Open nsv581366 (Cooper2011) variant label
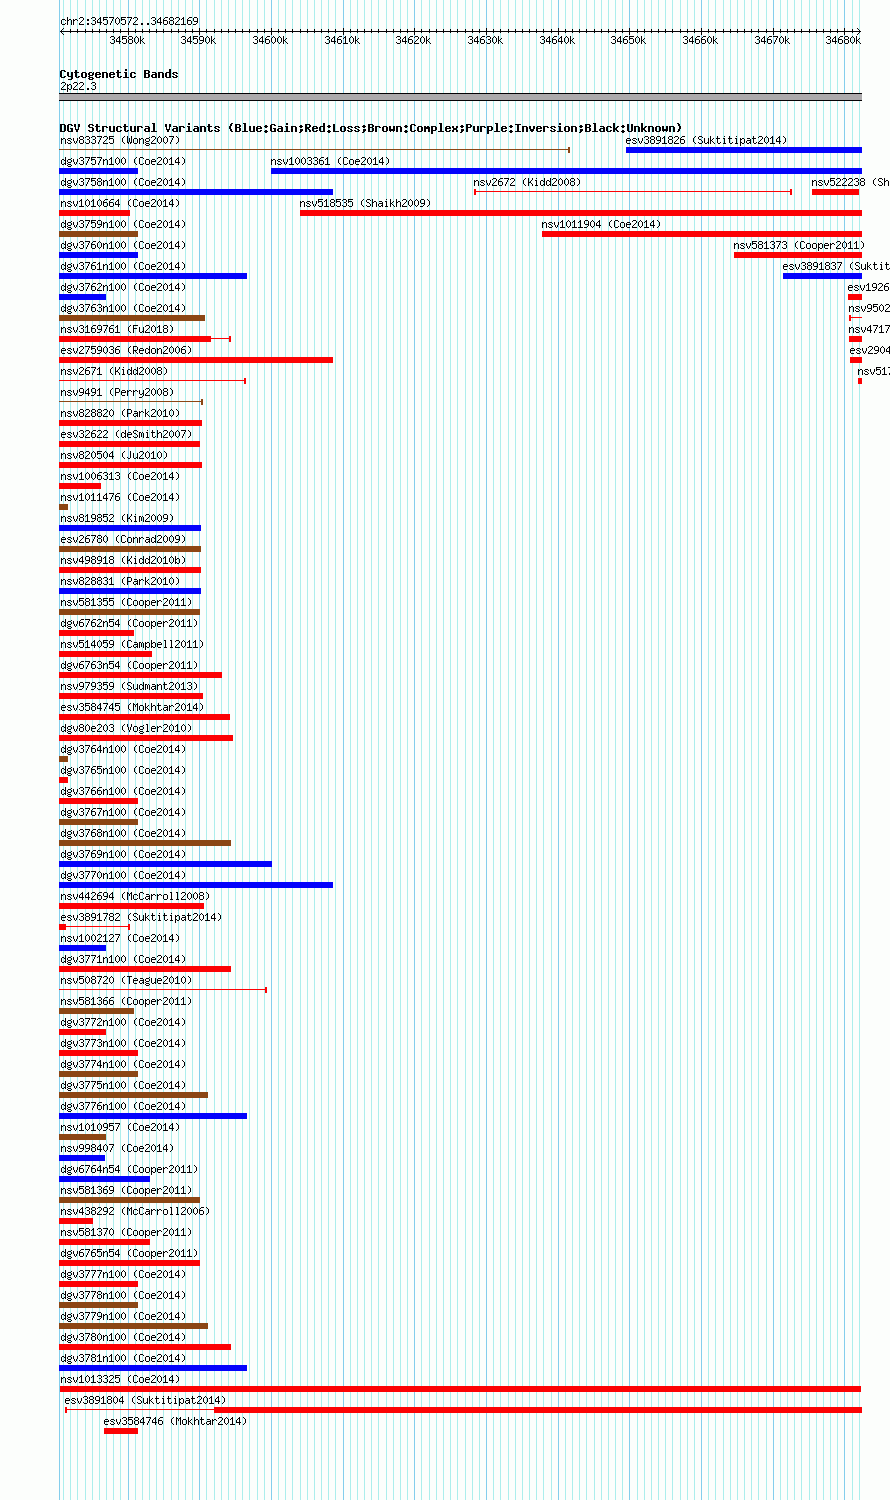890x1500 pixels. click(126, 1001)
